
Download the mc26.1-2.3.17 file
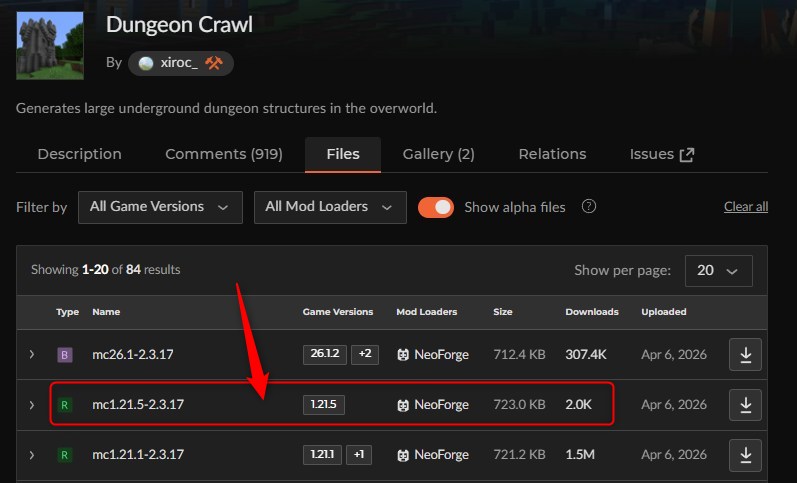pos(745,354)
